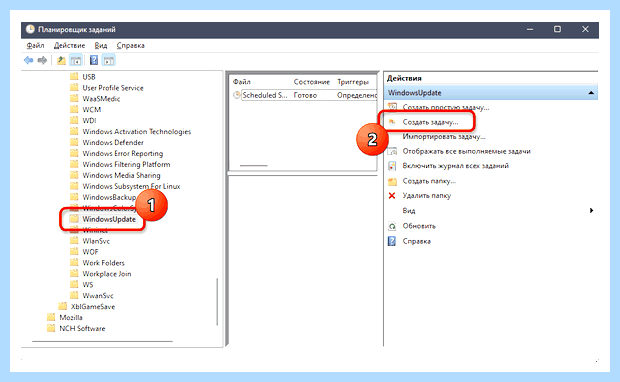Image resolution: width=620 pixels, height=382 pixels.
Task: Collapse the WindowsUpdate actions section arrow
Action: click(591, 93)
